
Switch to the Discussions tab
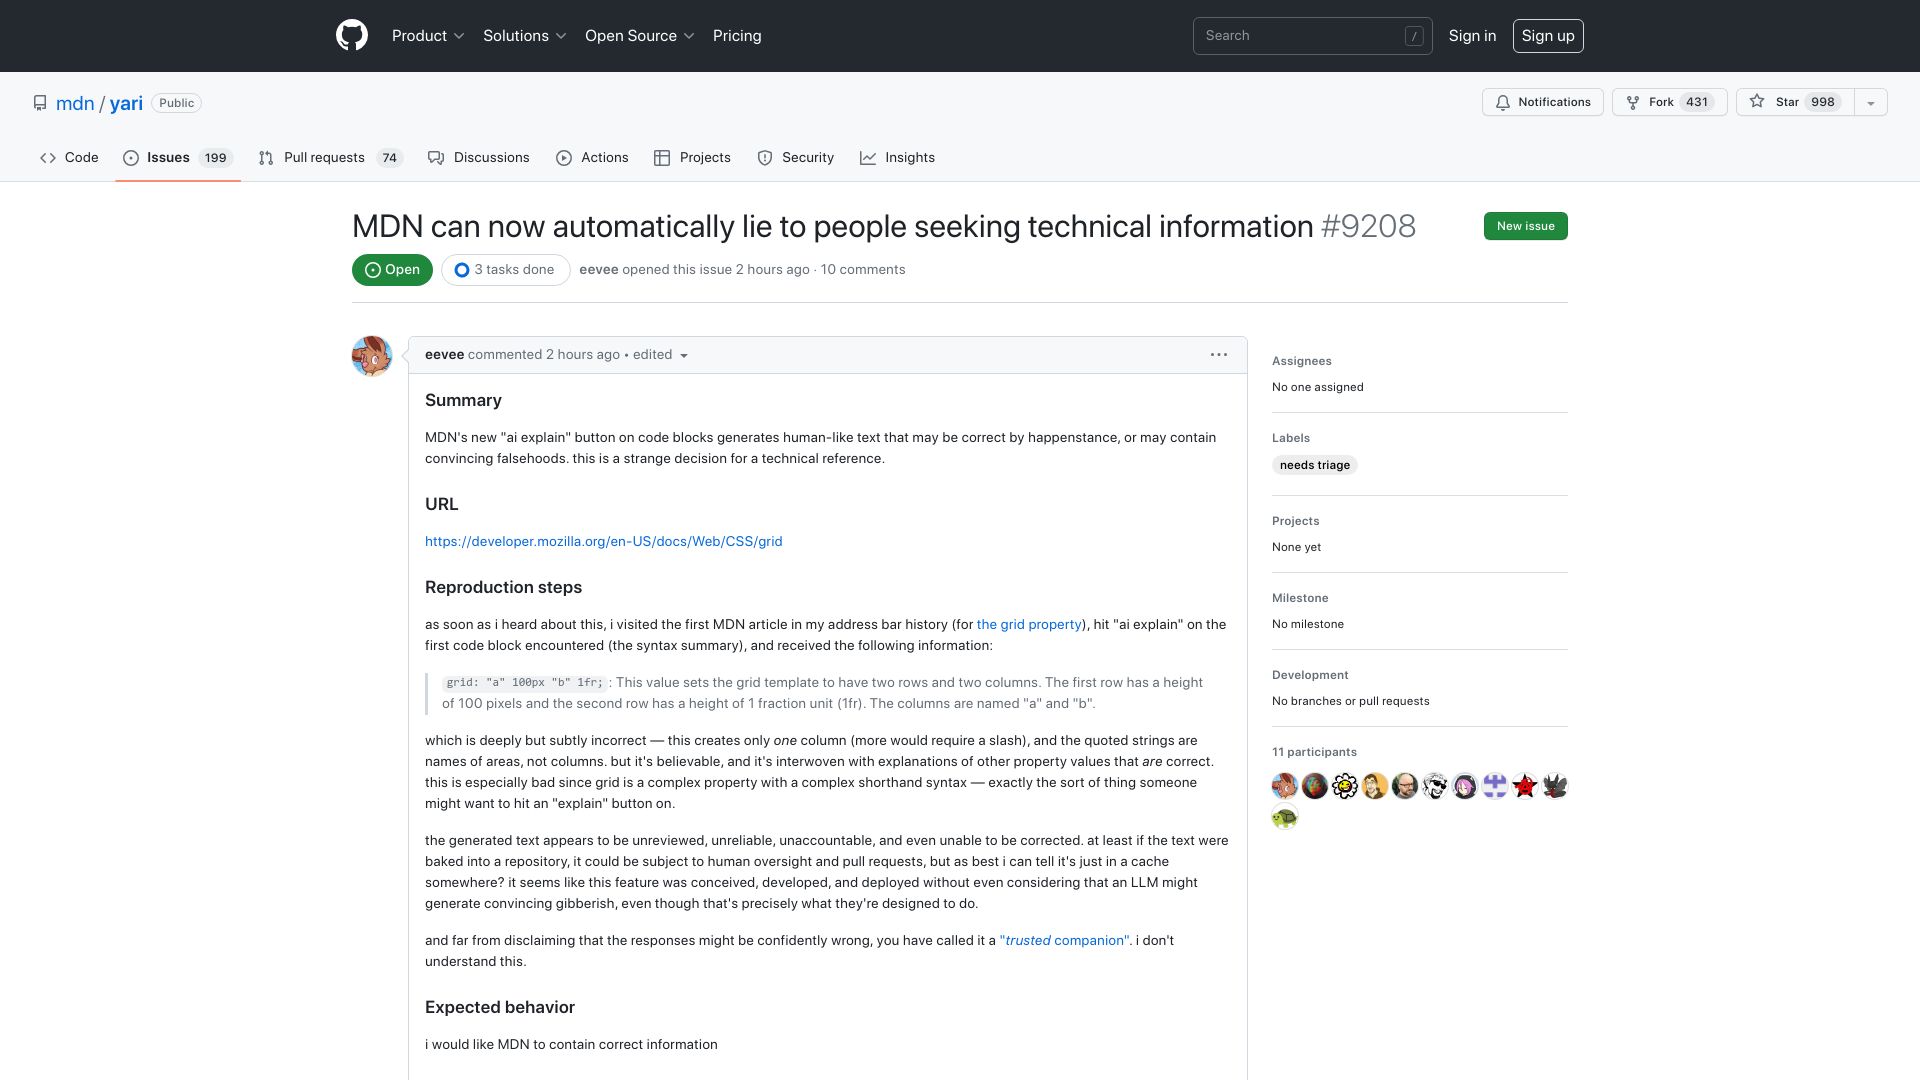(x=479, y=158)
